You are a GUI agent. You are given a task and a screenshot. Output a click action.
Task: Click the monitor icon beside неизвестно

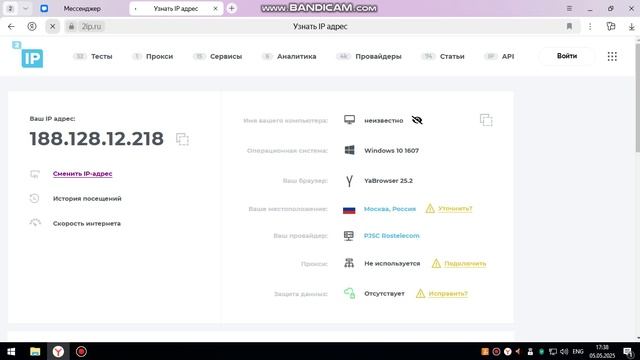click(349, 120)
